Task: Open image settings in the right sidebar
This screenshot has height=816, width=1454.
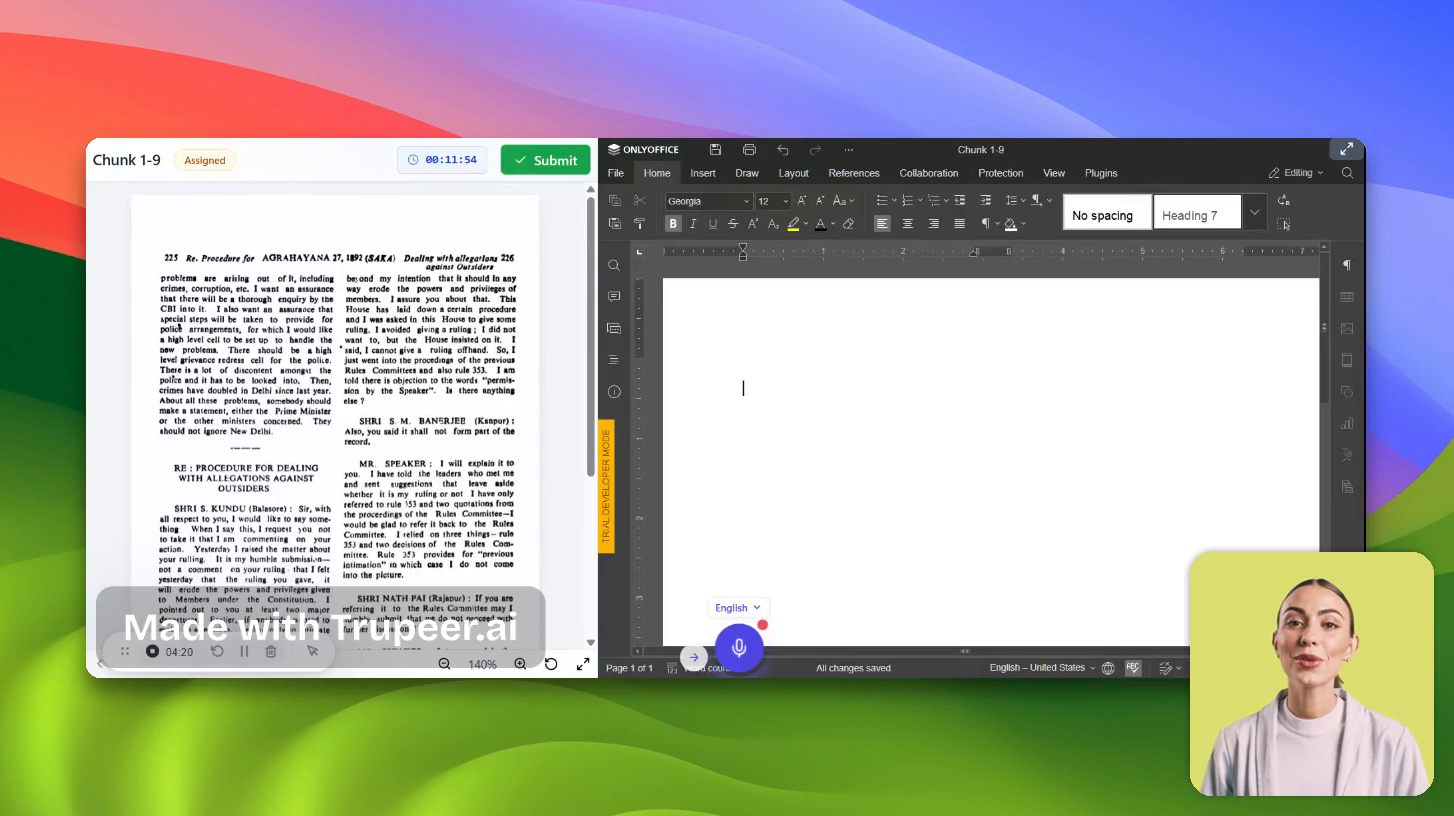Action: pos(1347,328)
